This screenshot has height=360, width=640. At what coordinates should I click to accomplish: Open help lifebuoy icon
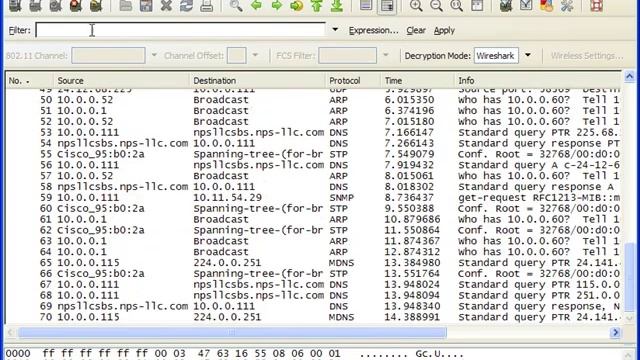tap(596, 5)
